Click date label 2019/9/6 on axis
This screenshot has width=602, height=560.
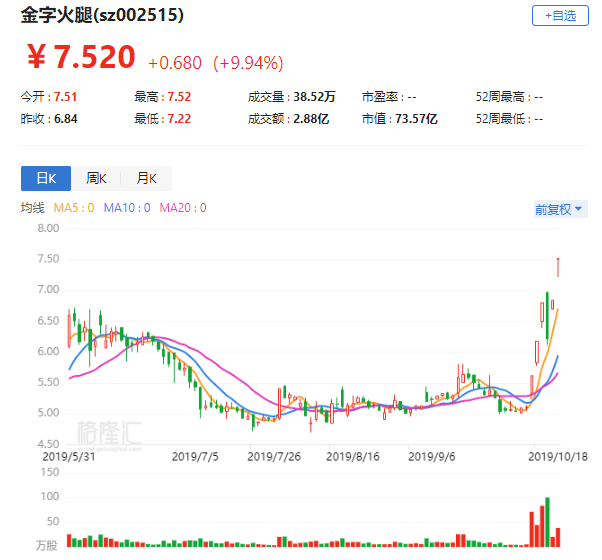point(432,457)
